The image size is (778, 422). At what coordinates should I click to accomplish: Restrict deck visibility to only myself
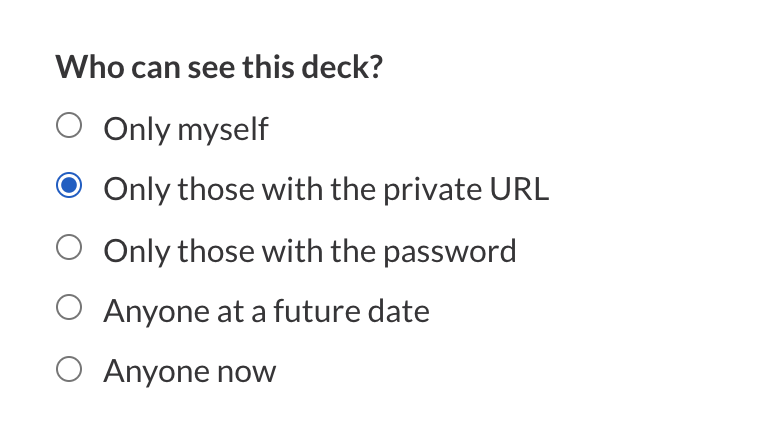[x=68, y=128]
